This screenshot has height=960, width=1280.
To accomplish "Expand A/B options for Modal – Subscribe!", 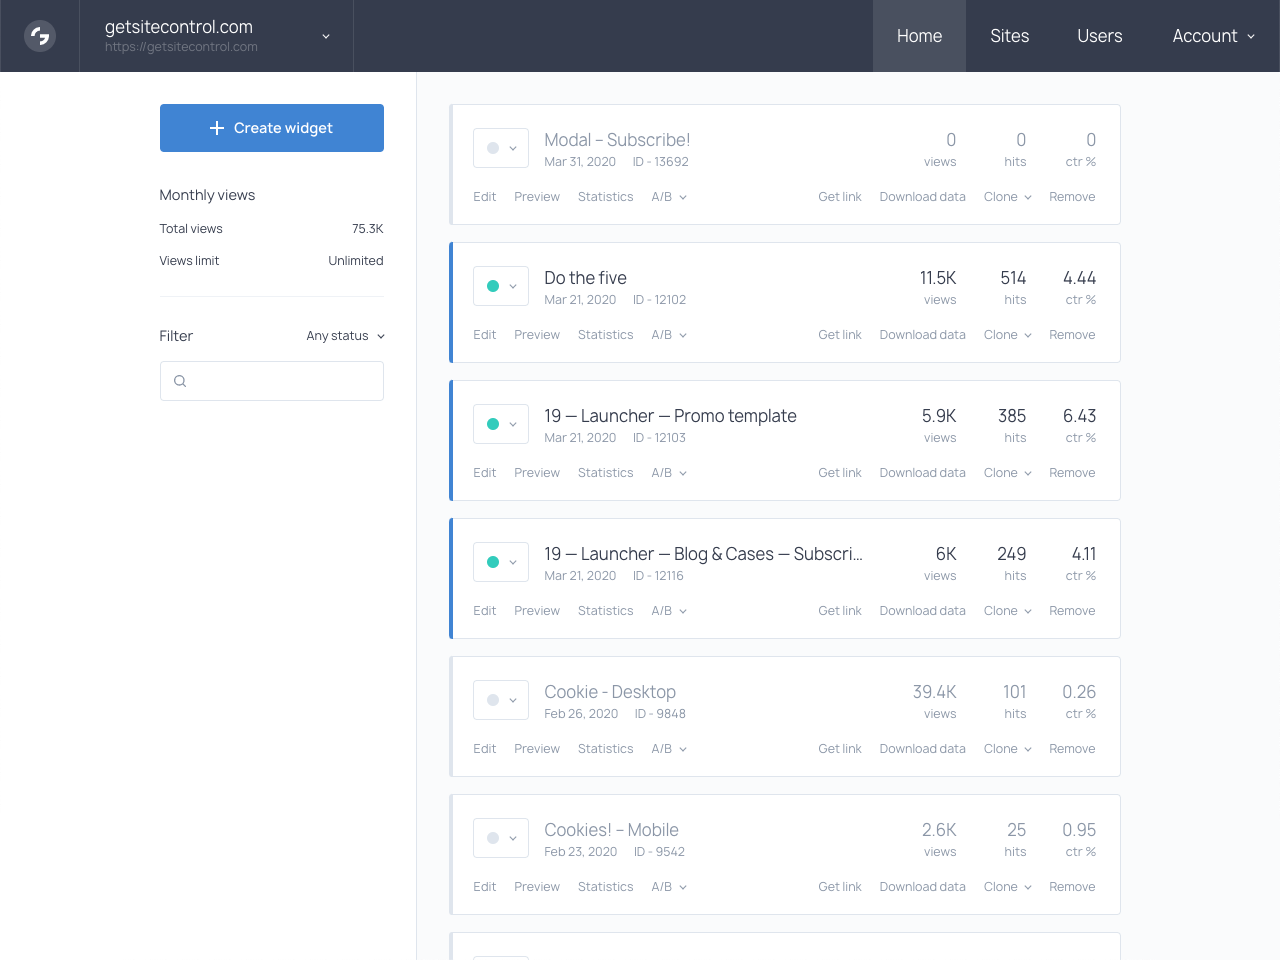I will click(669, 197).
